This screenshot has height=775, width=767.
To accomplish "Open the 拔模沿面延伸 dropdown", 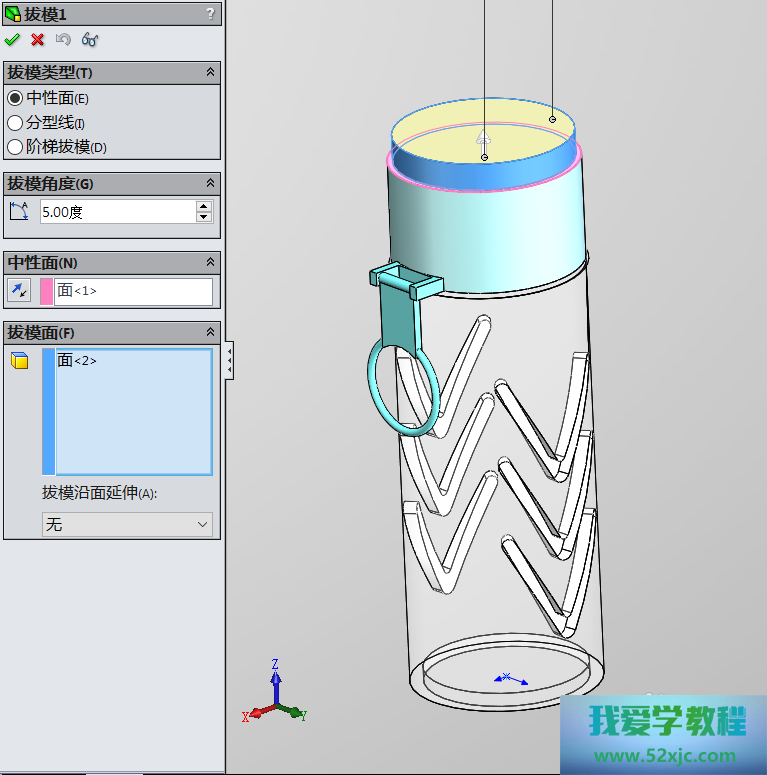I will pyautogui.click(x=127, y=524).
